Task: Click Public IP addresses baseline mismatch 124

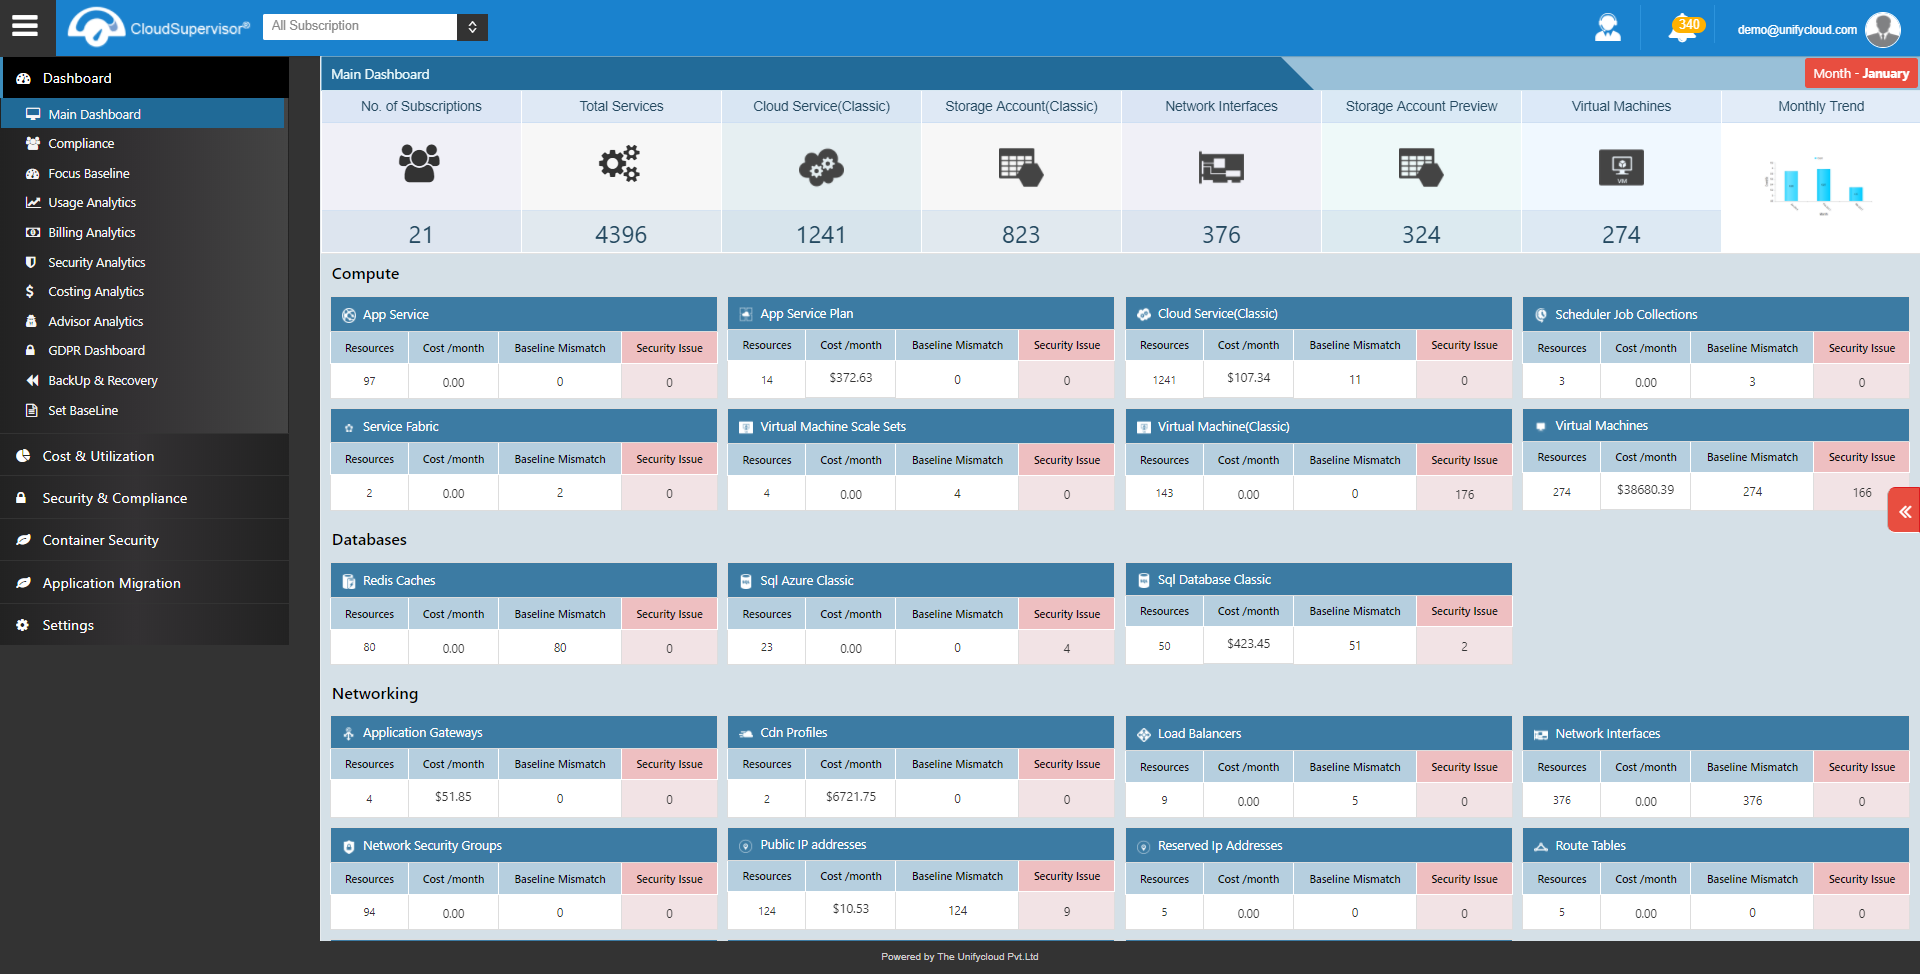Action: 957,910
